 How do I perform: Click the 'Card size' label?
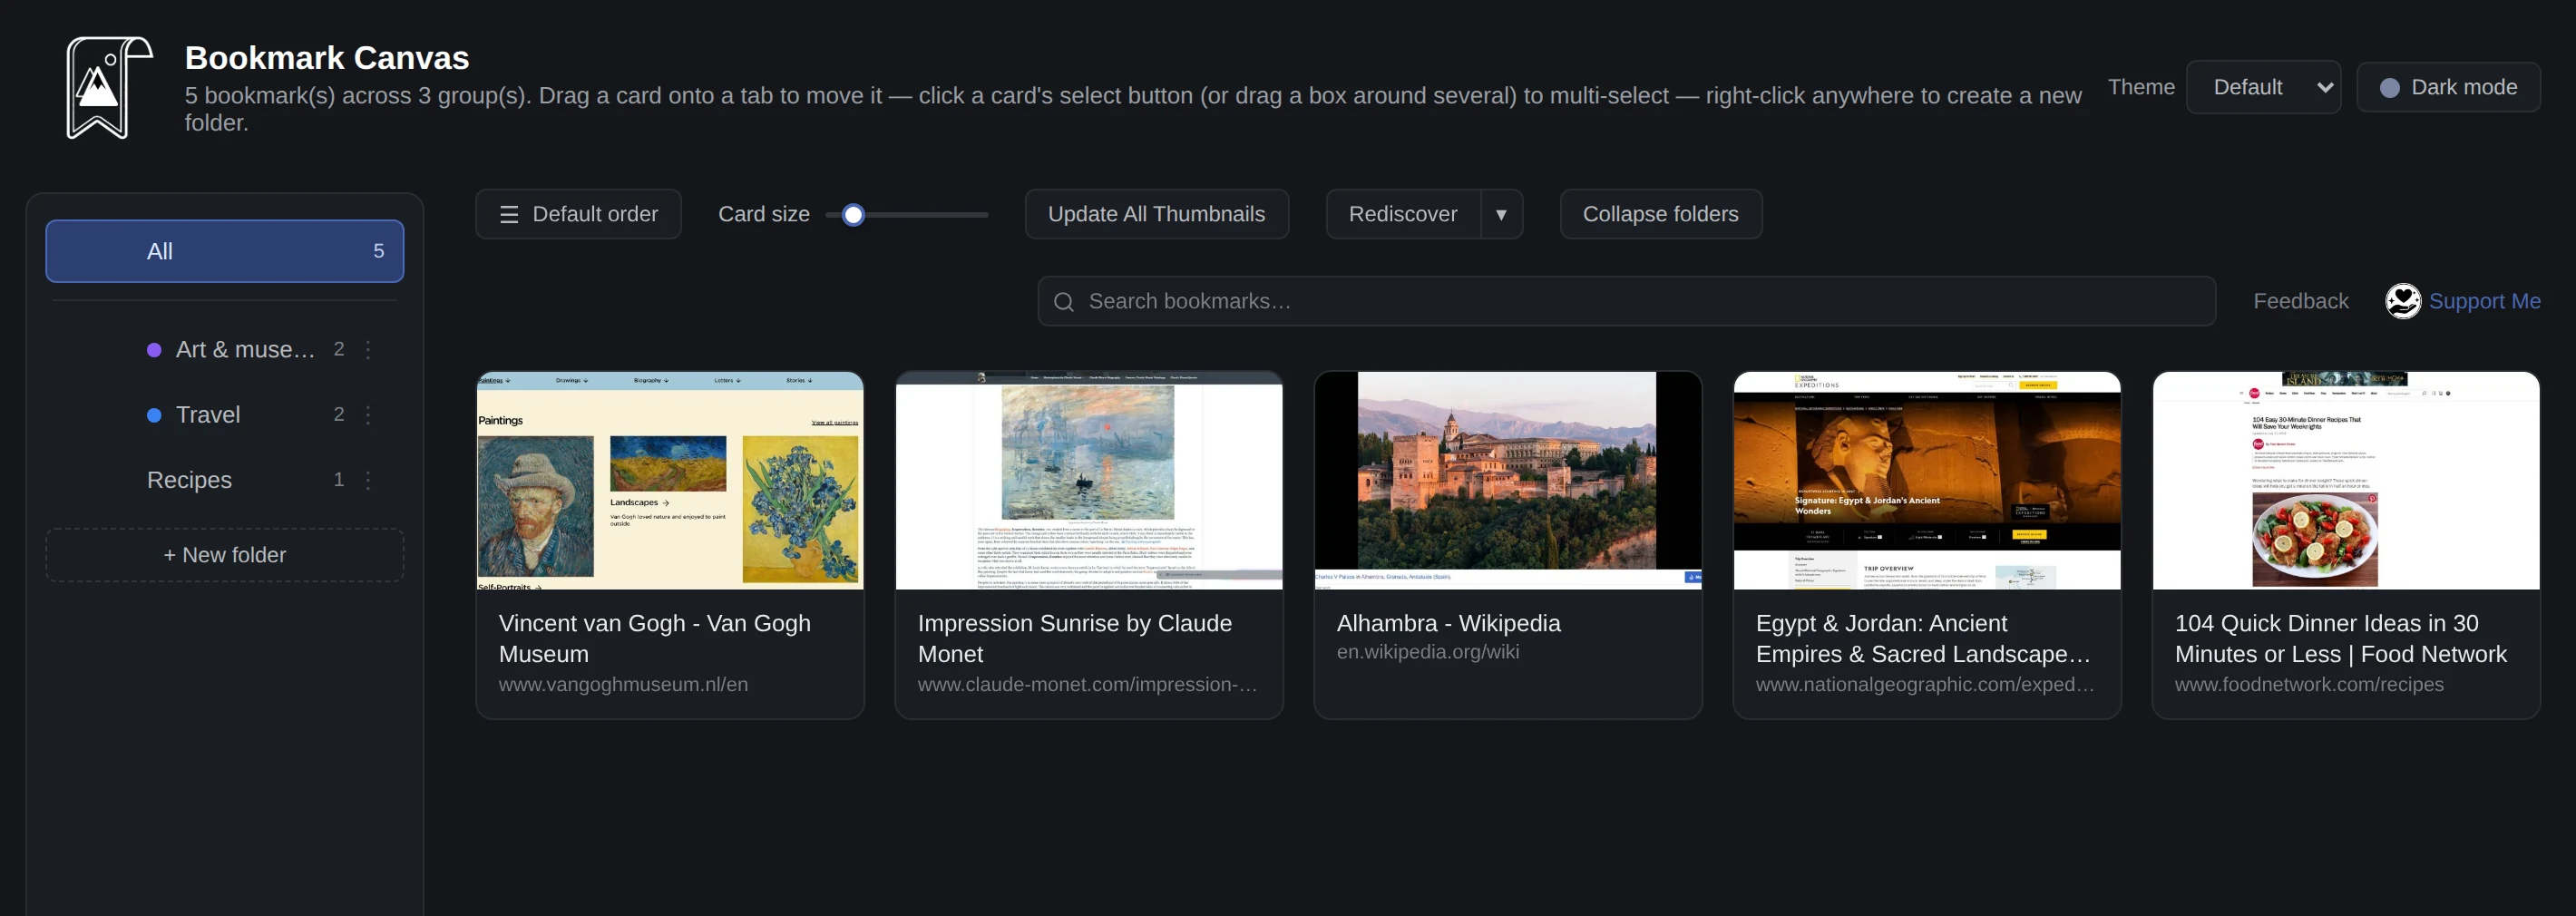[x=764, y=215]
